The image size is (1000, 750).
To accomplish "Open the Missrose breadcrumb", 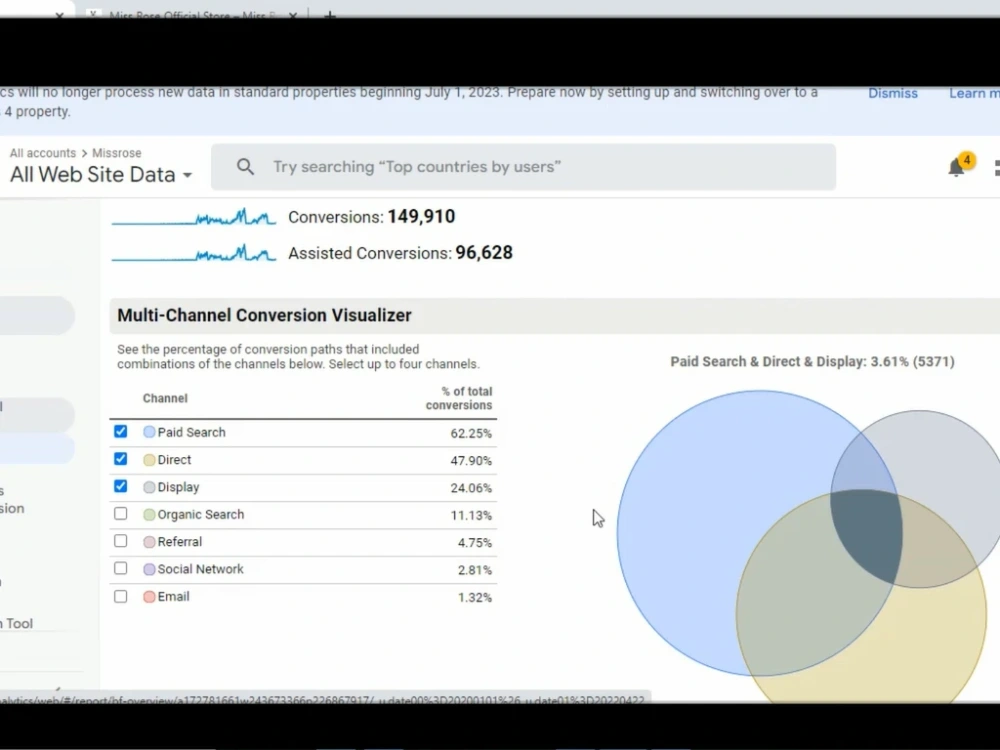I will click(x=117, y=153).
